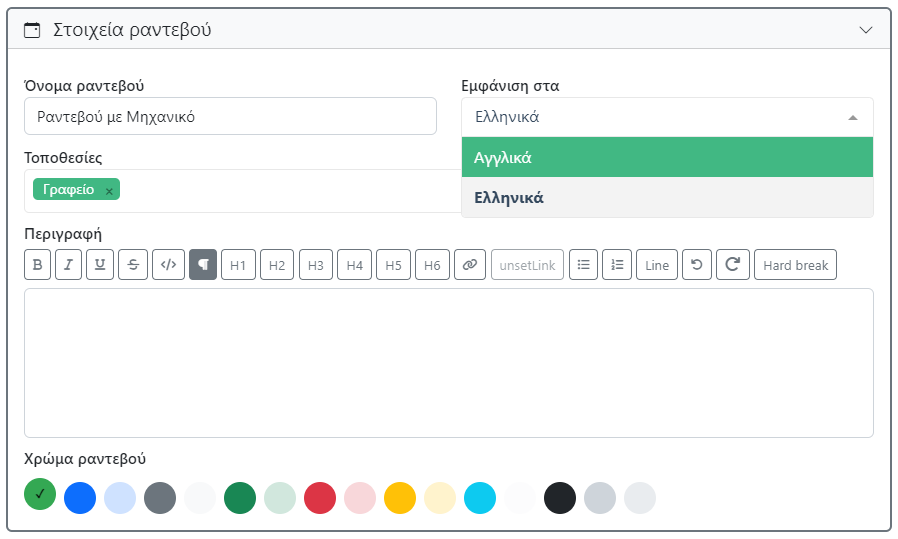898x539 pixels.
Task: Remove the Γραφείο location tag
Action: tap(109, 191)
